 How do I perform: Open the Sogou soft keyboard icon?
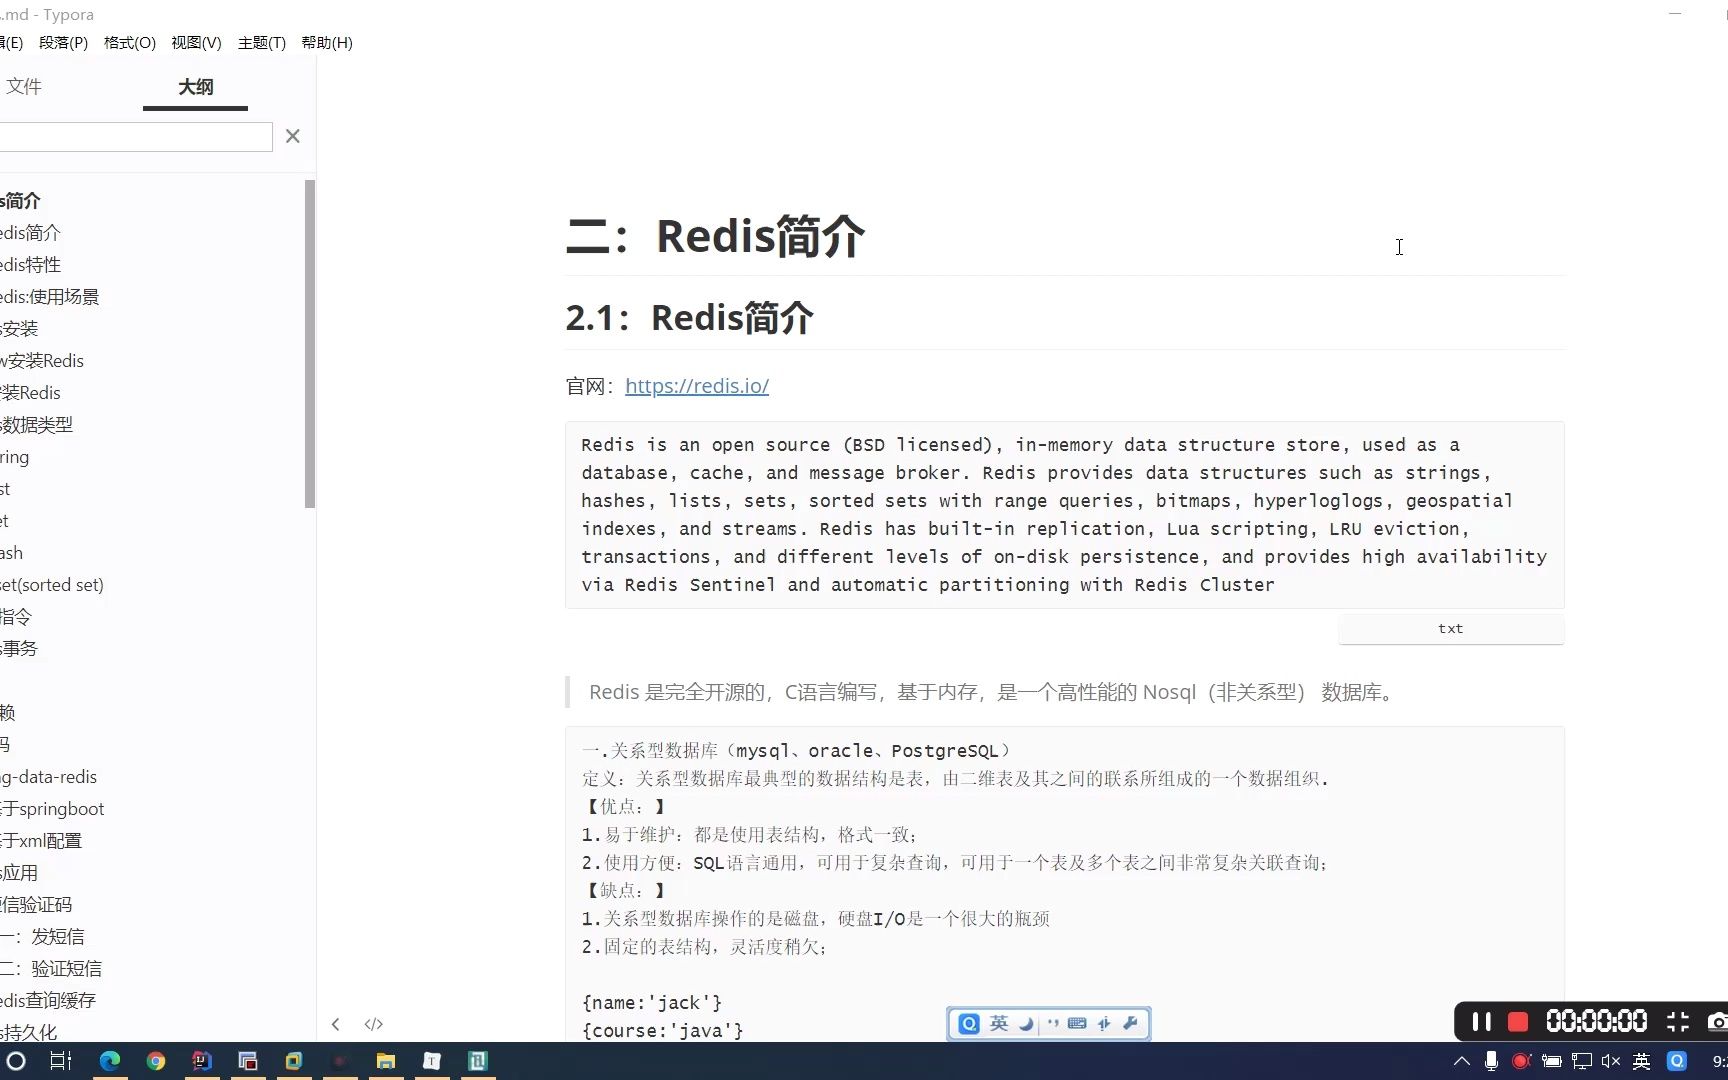coord(1078,1023)
